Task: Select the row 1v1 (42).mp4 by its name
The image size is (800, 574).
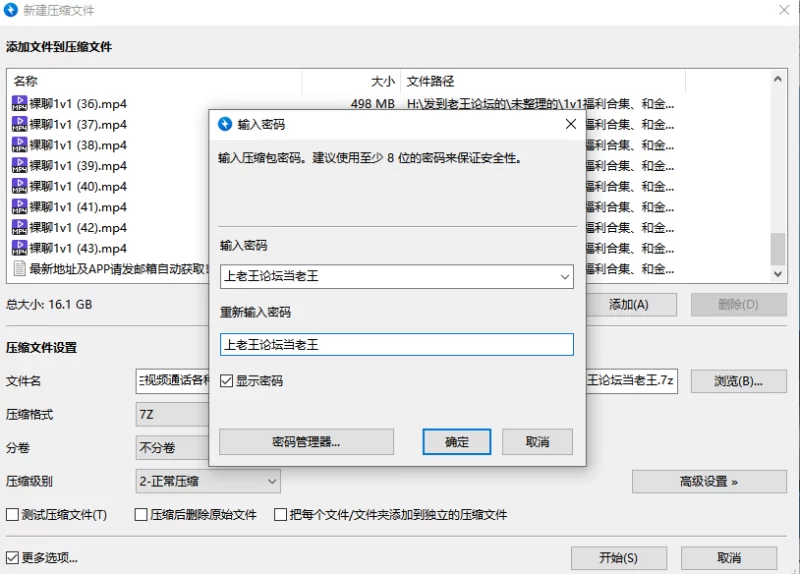Action: (x=78, y=228)
